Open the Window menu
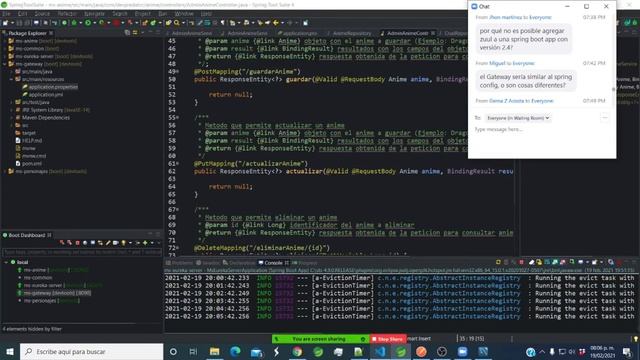 [x=184, y=13]
